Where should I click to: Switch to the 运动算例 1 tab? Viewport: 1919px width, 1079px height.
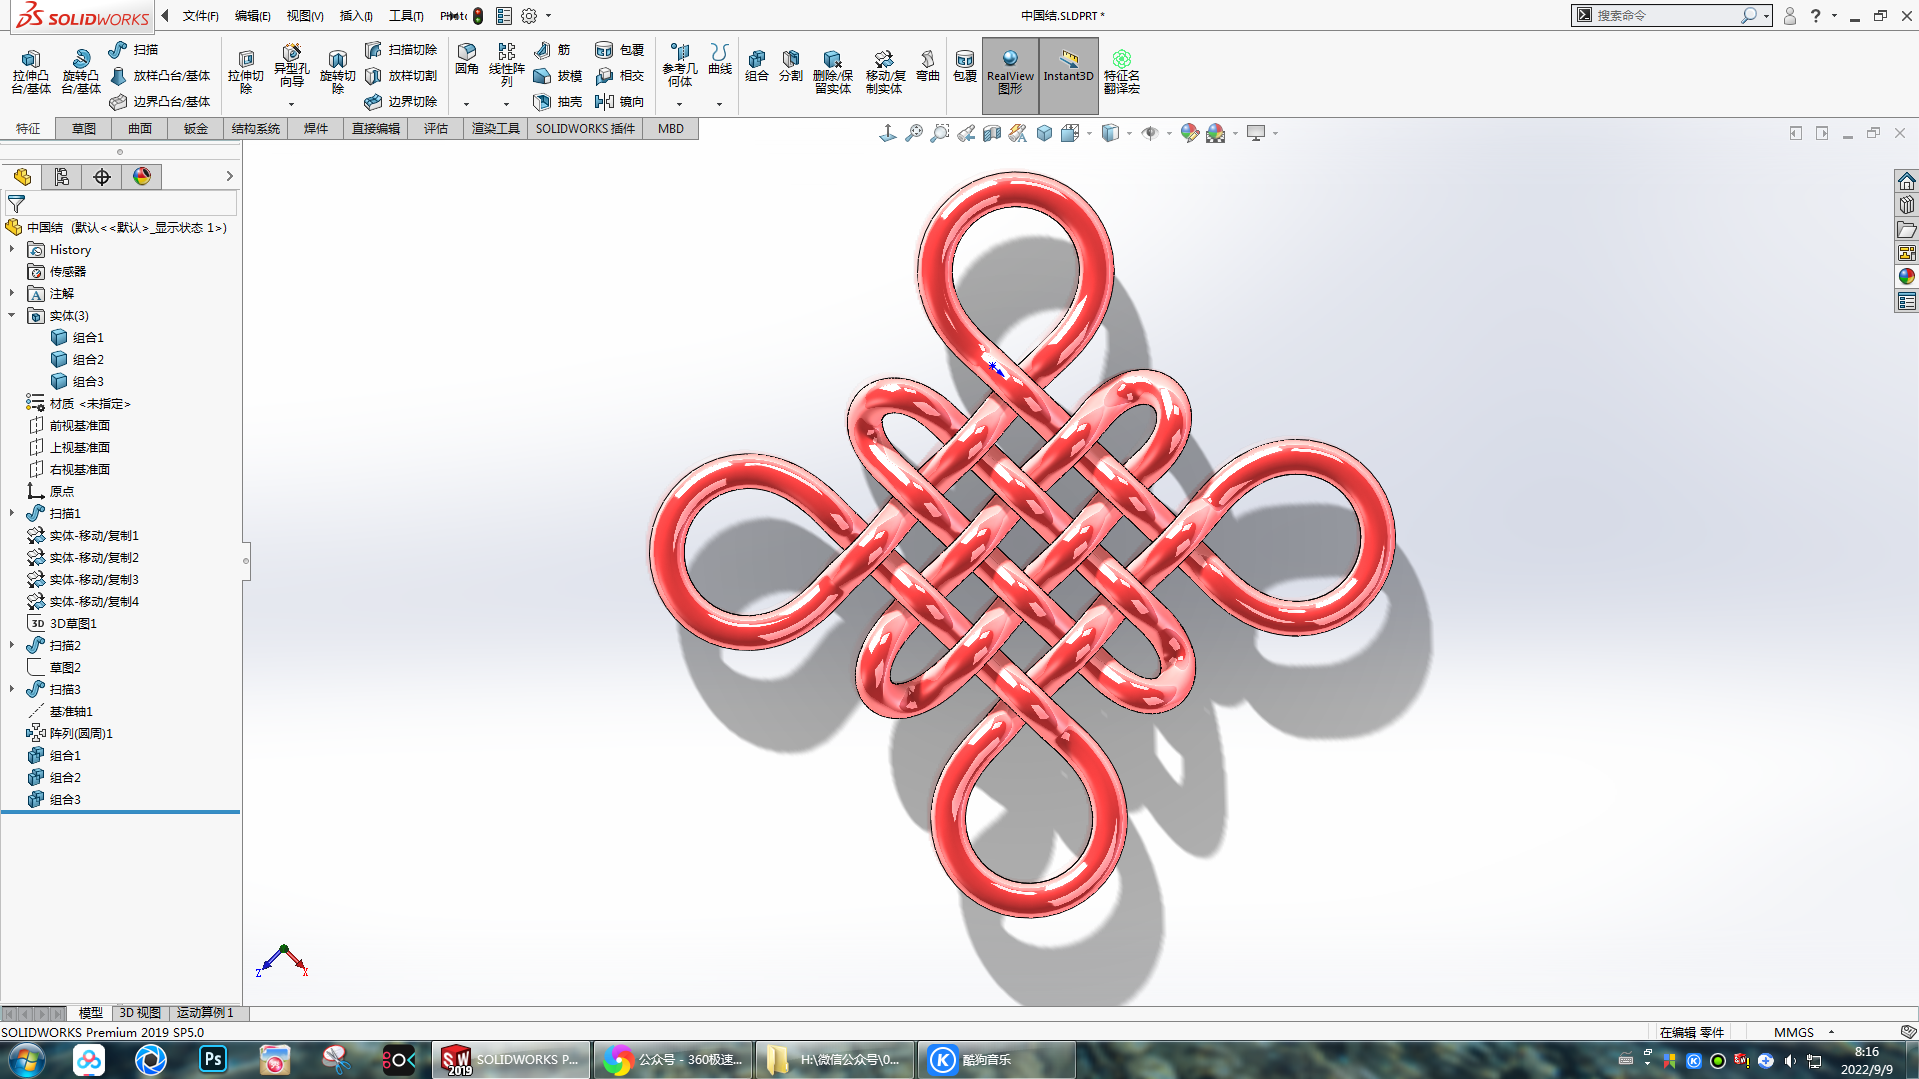[205, 1013]
